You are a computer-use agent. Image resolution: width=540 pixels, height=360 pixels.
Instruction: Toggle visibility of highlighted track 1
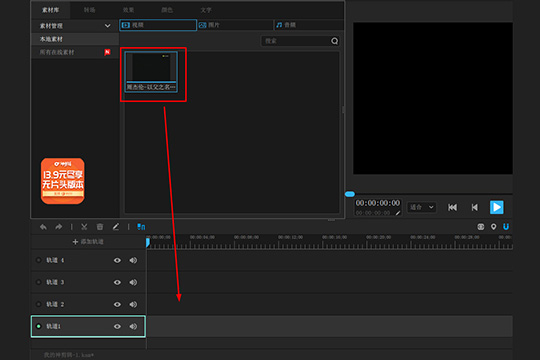tap(117, 327)
